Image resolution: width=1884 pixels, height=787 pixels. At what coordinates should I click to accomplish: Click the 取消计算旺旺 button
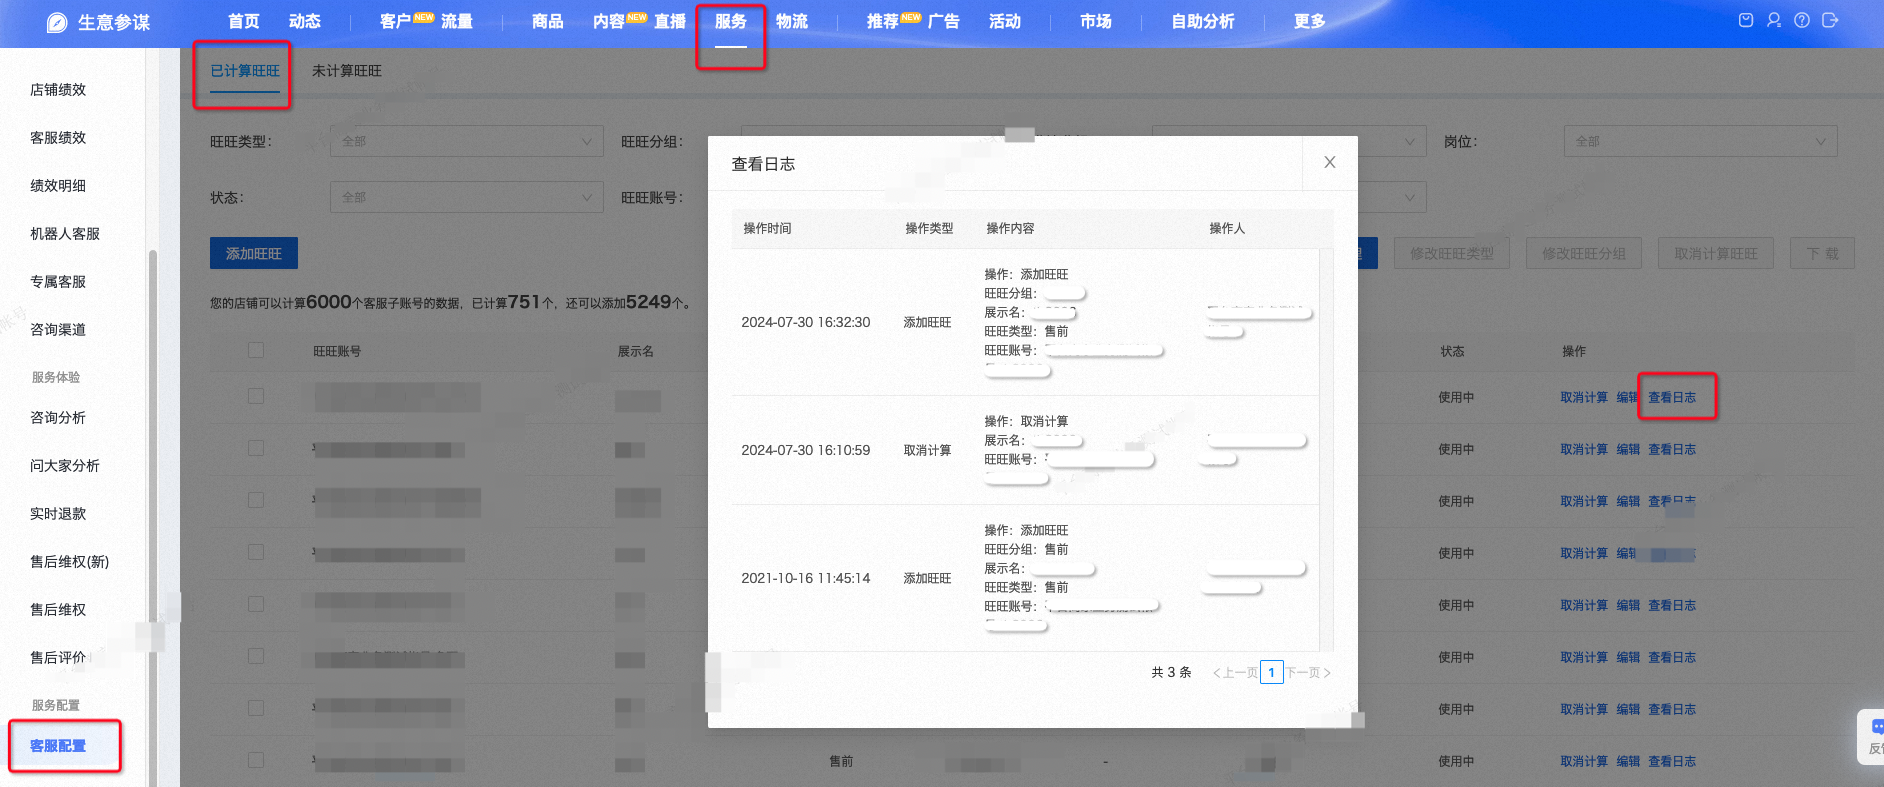pyautogui.click(x=1716, y=253)
